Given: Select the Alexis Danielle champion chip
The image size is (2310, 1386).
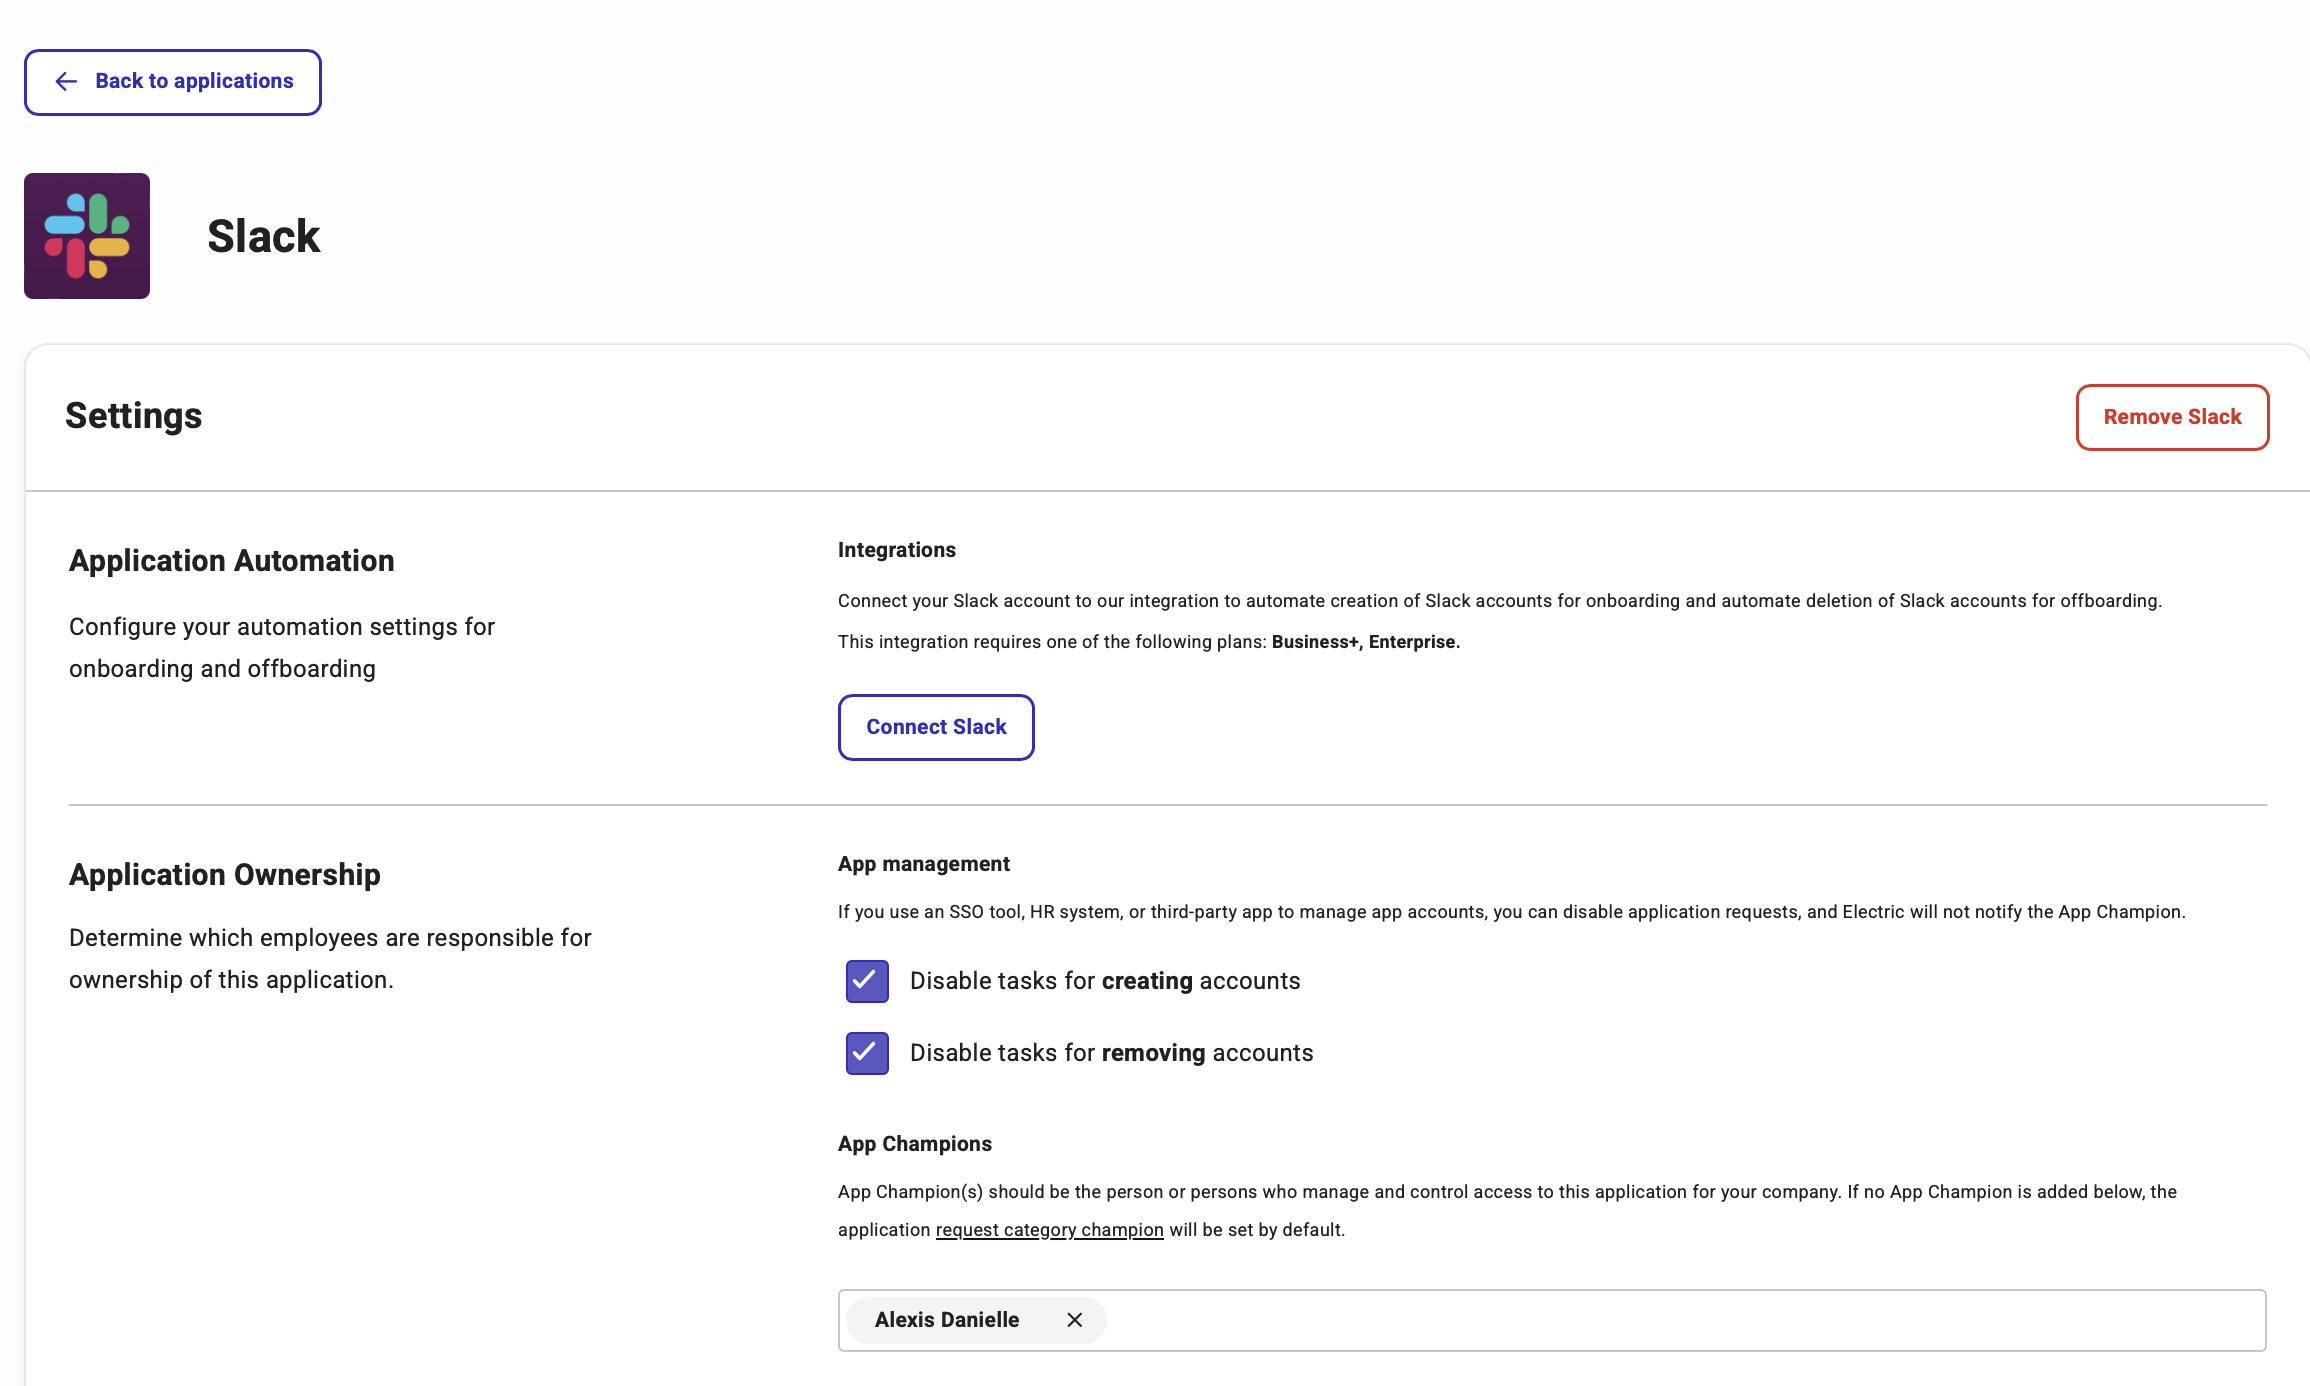Looking at the screenshot, I should click(x=946, y=1320).
